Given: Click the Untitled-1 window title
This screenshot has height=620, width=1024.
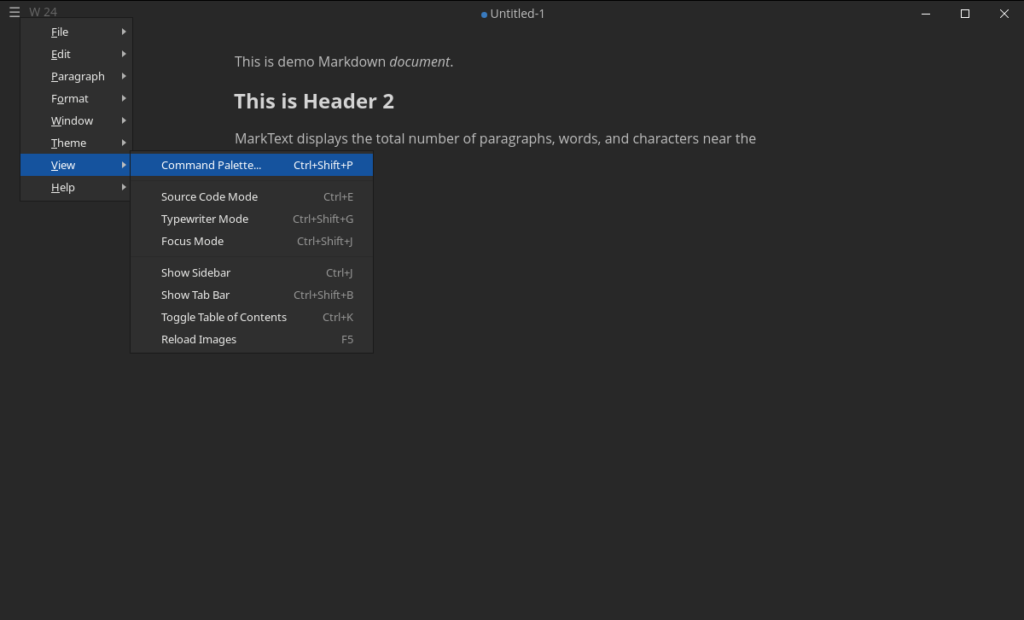Looking at the screenshot, I should 517,14.
